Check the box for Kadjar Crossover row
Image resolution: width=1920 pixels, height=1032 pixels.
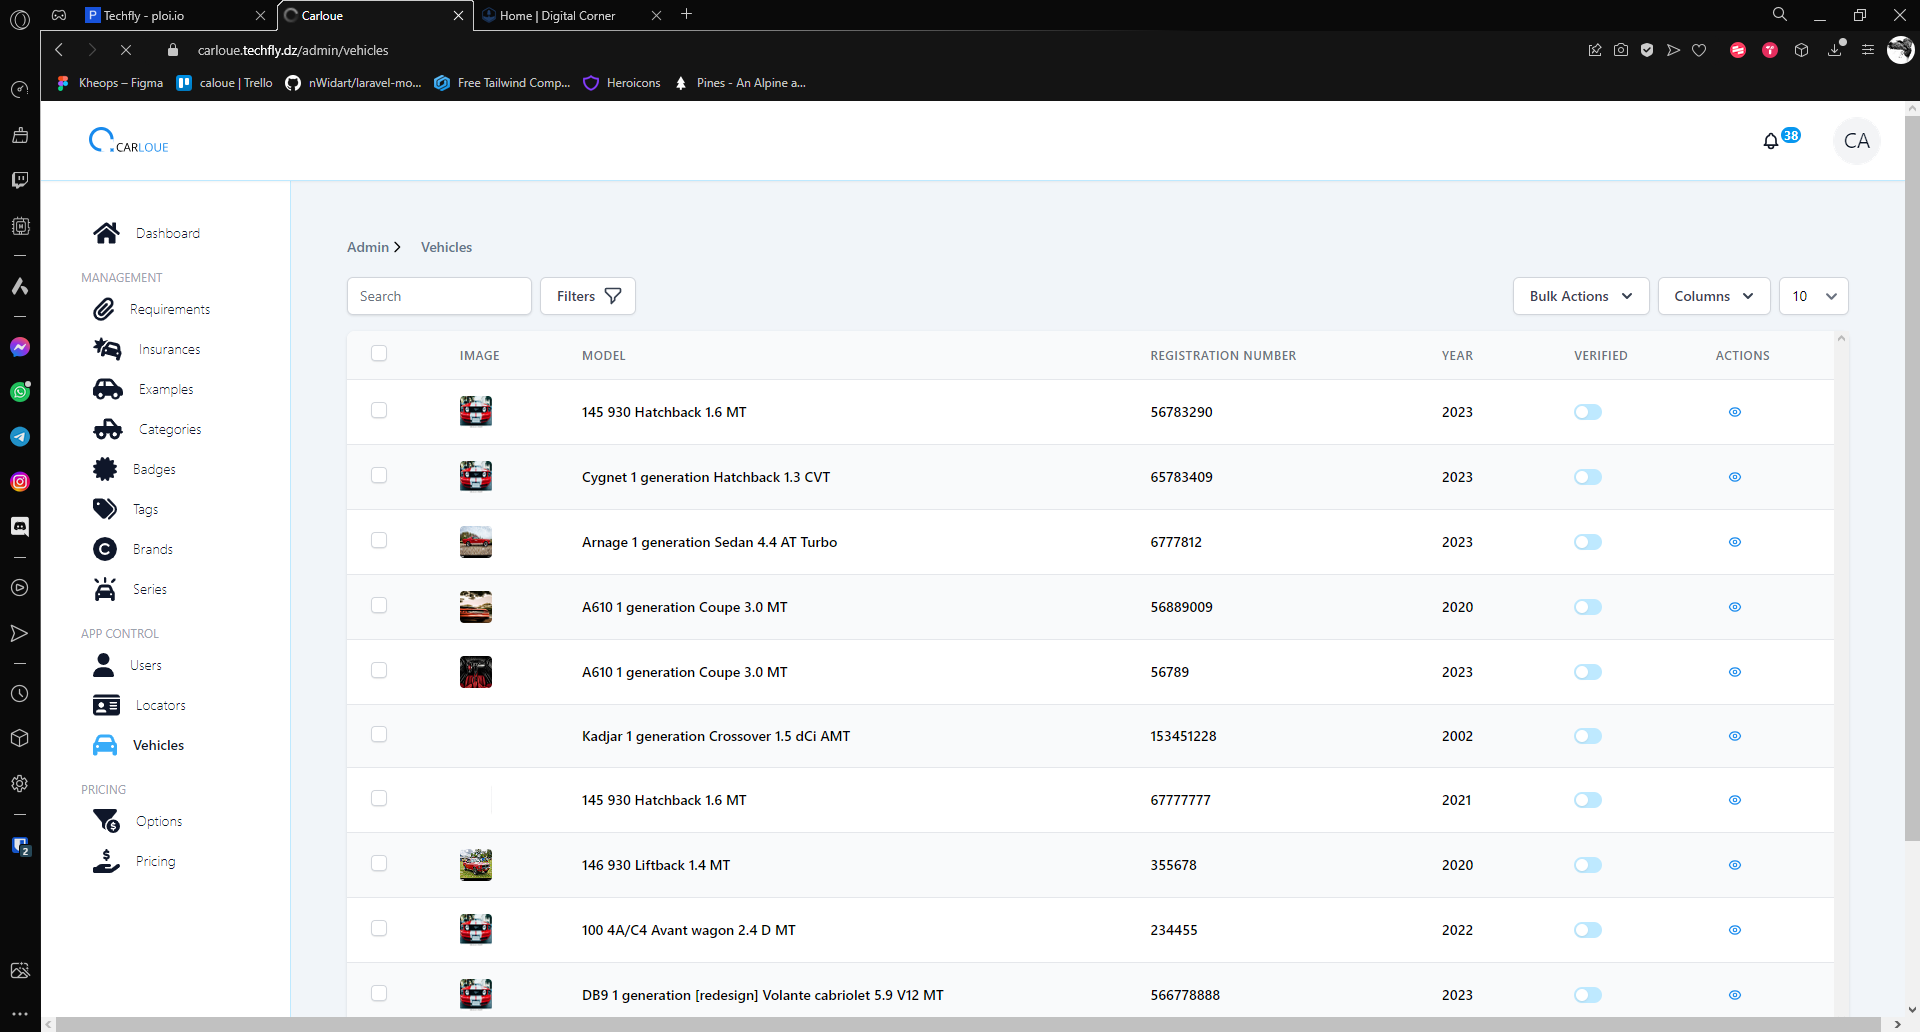[379, 735]
